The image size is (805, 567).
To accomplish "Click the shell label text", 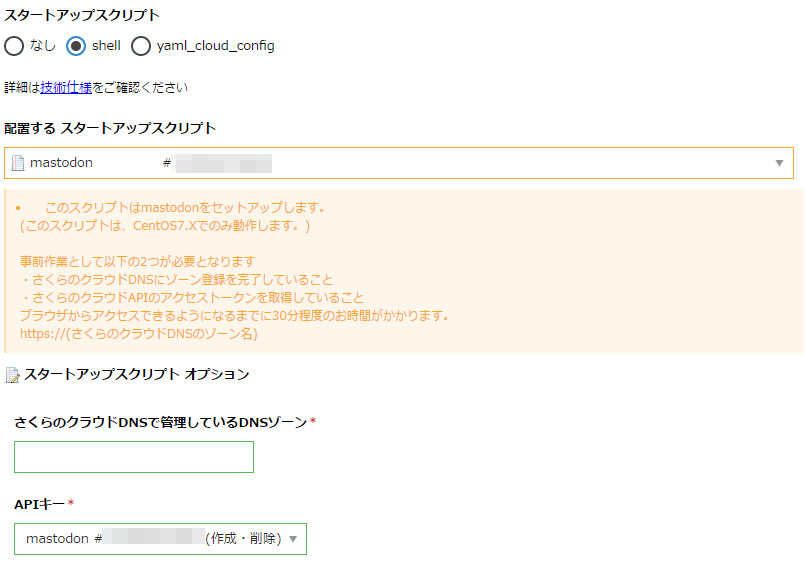I will point(106,45).
